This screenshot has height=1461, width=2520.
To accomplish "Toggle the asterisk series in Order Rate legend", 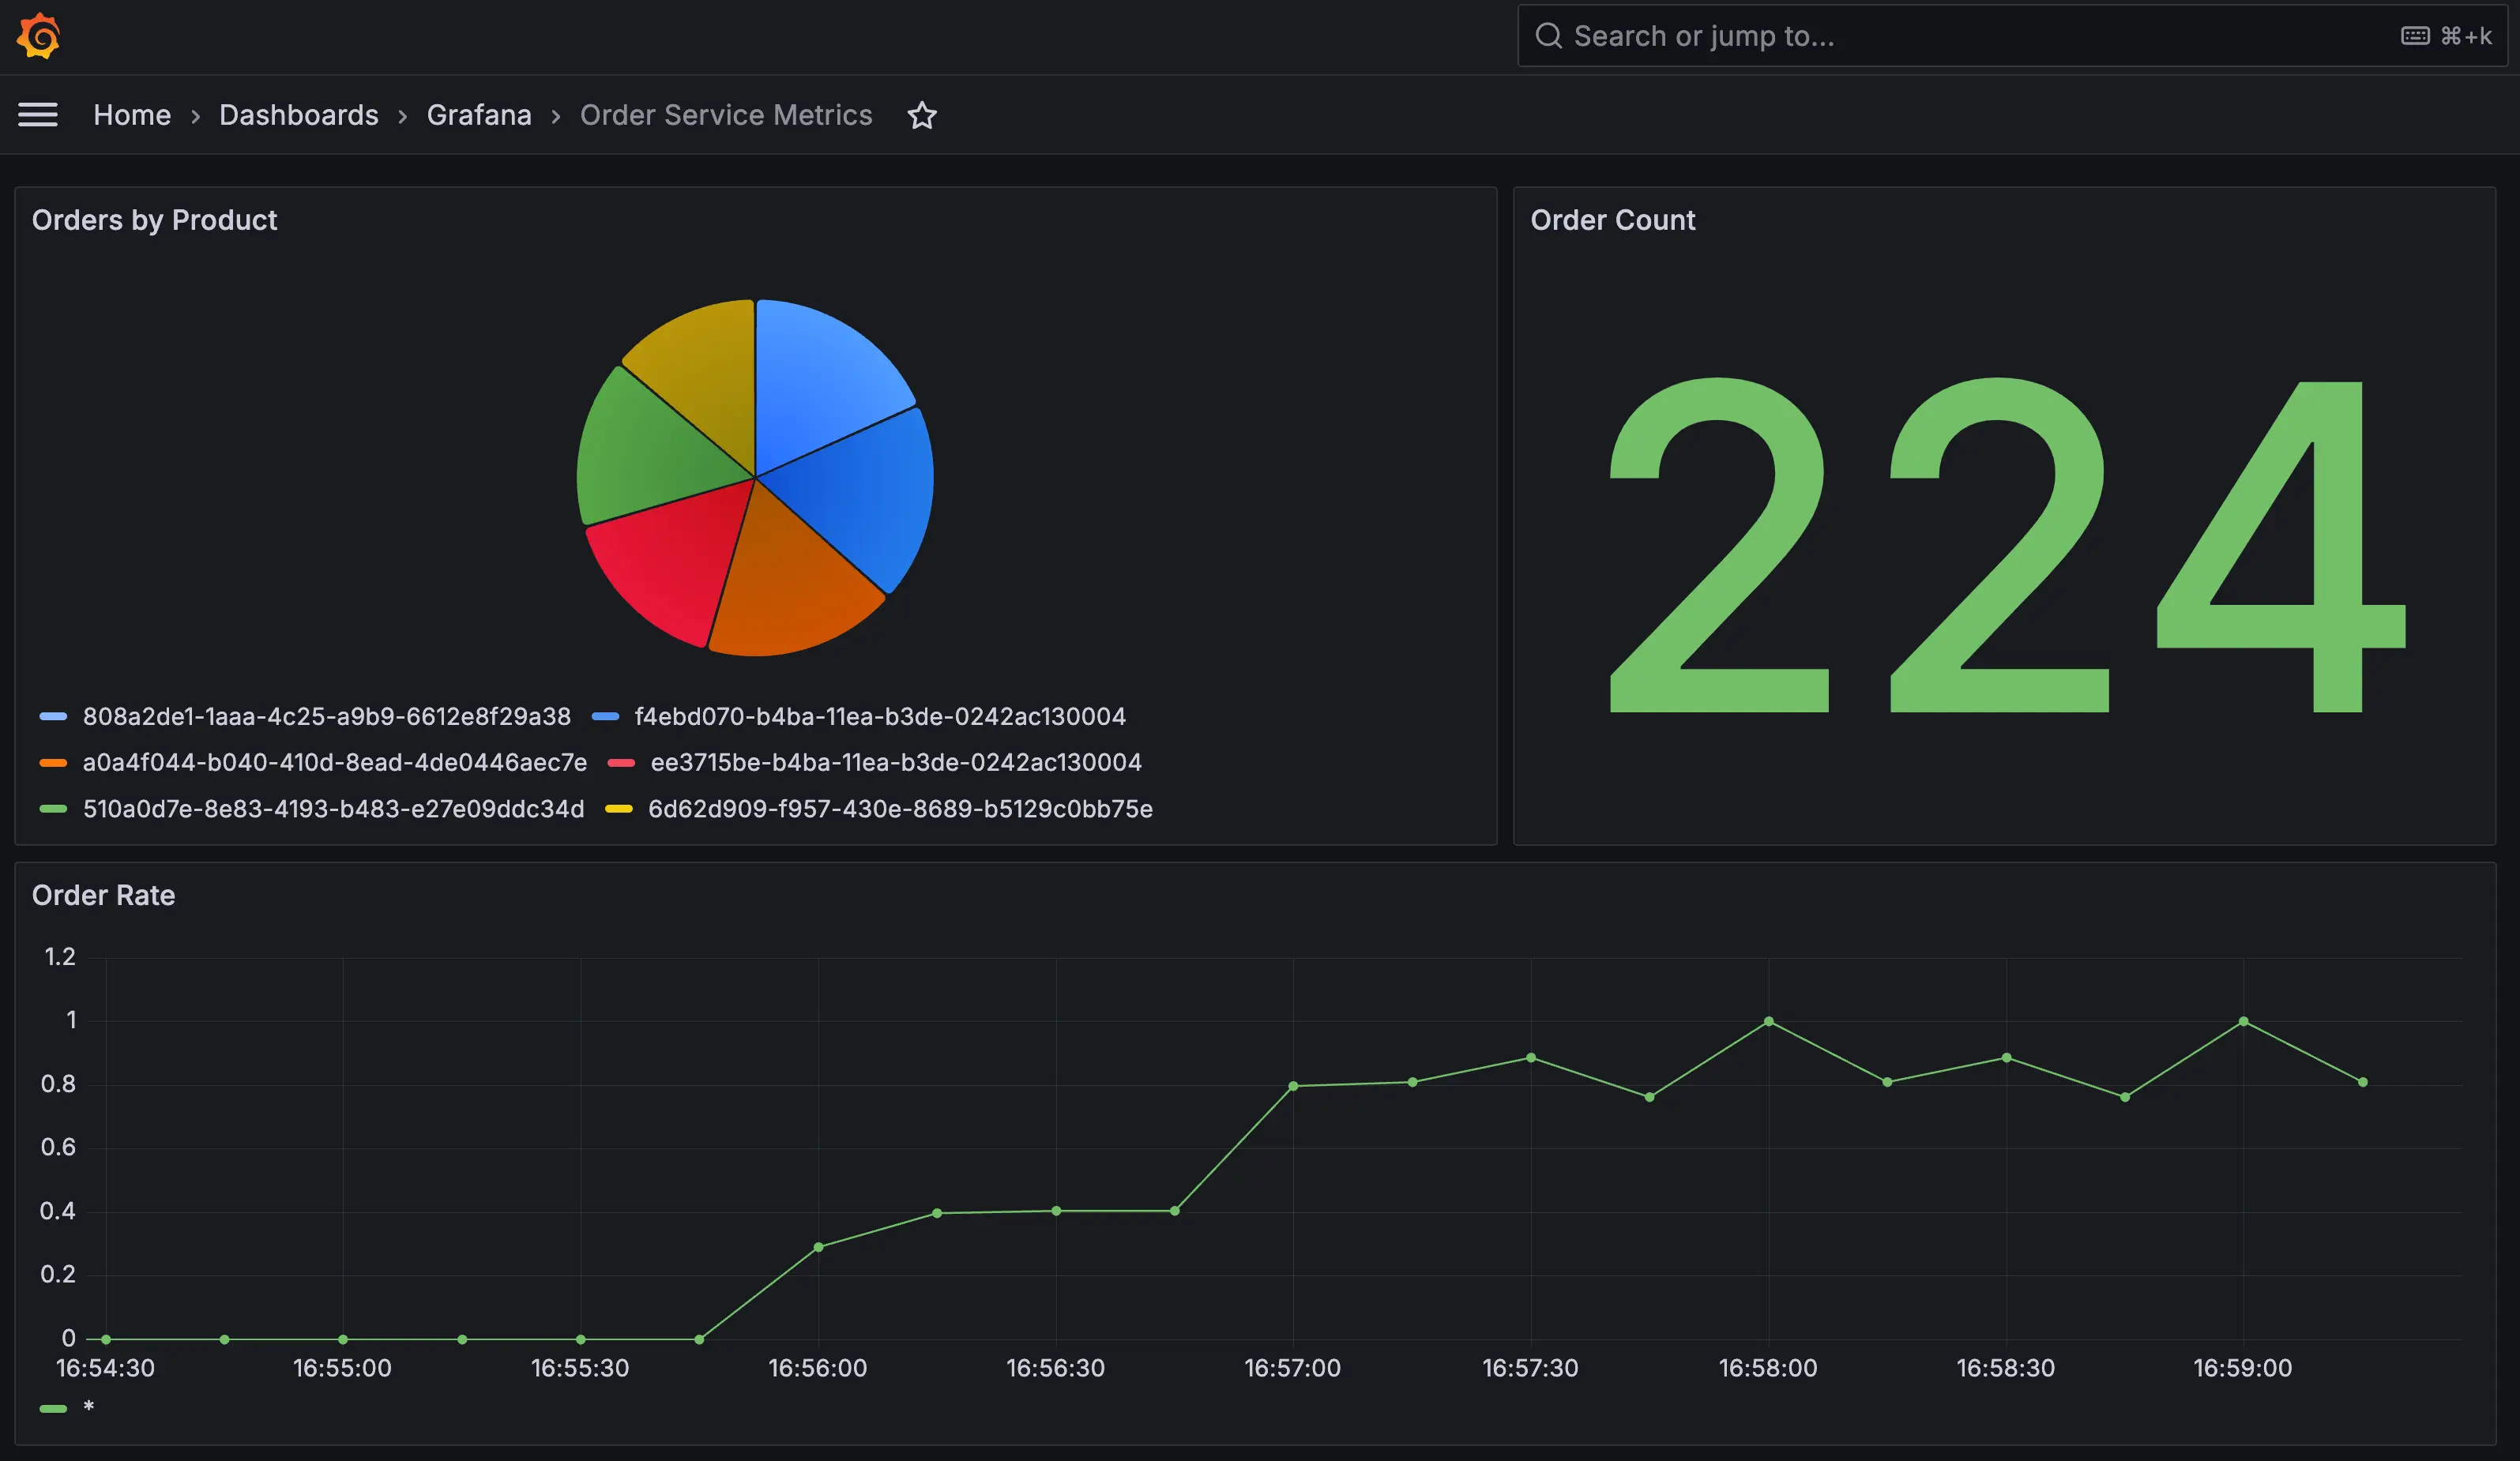I will tap(88, 1407).
